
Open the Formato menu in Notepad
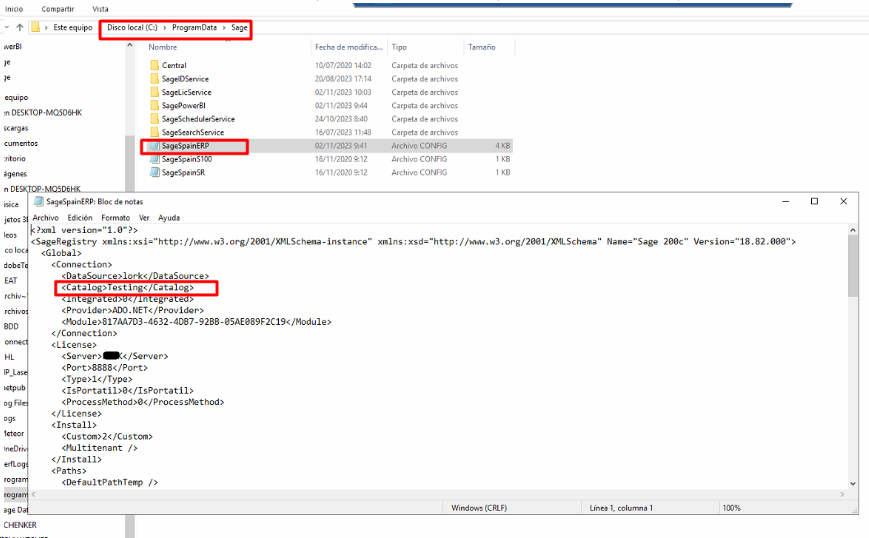tap(115, 218)
